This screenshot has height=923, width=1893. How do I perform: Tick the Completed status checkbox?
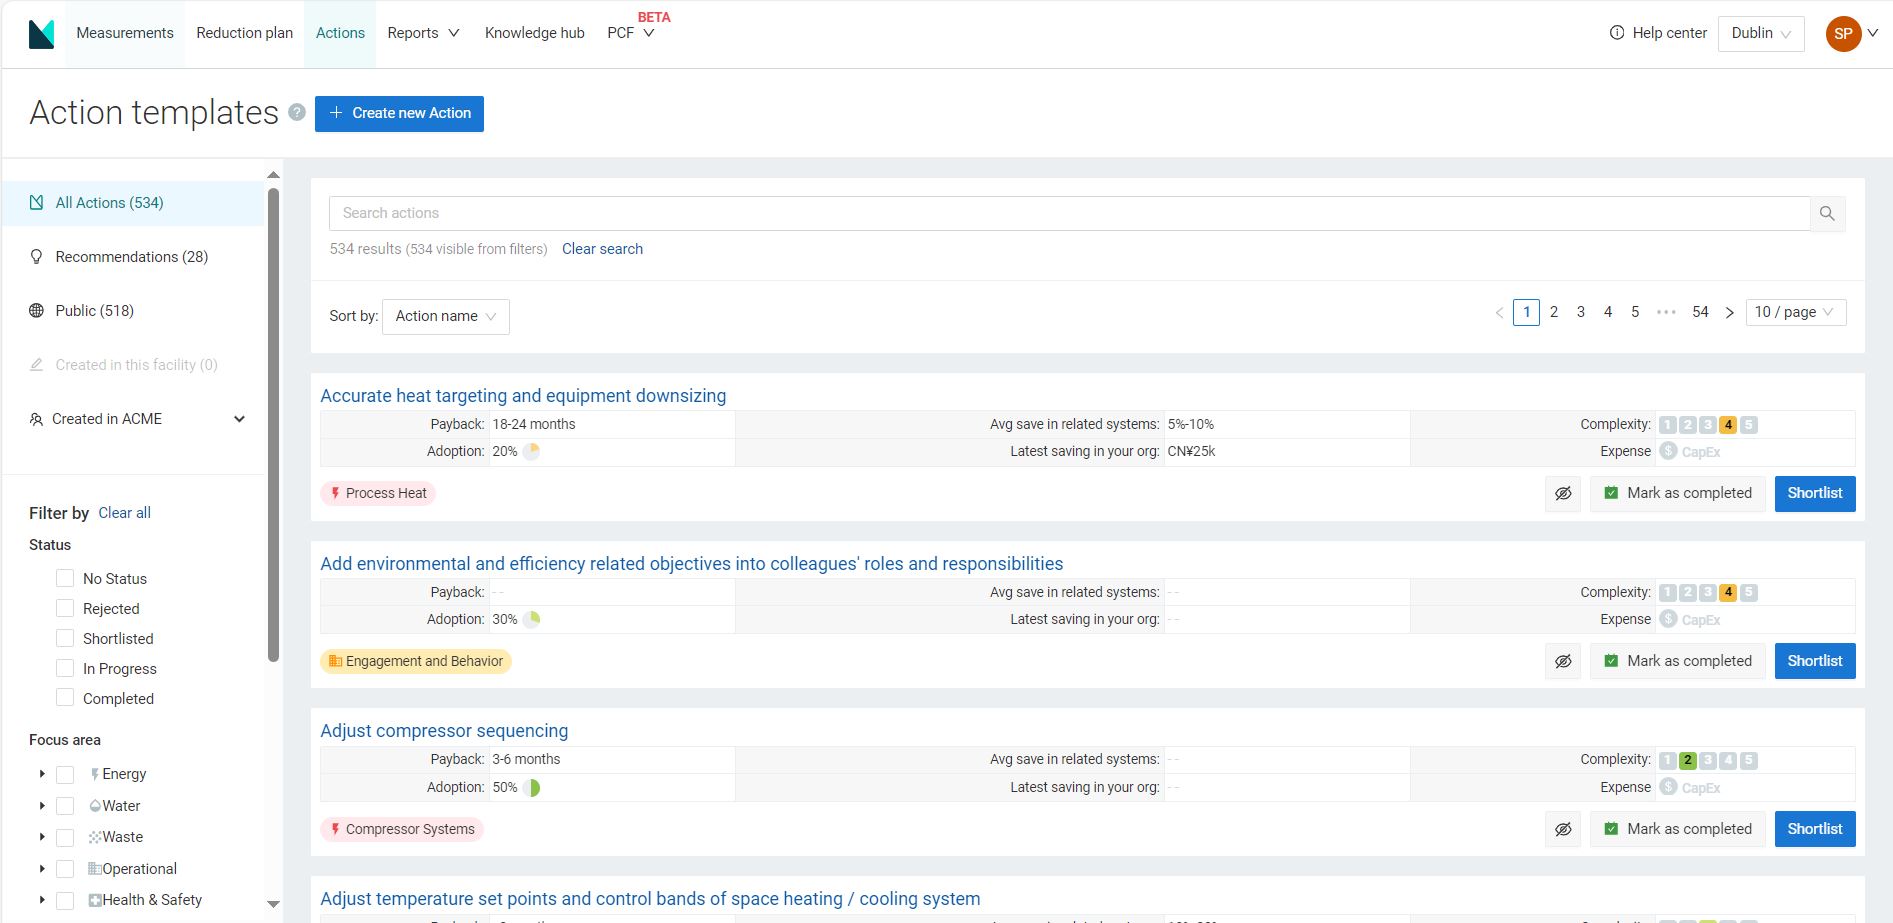[x=65, y=698]
